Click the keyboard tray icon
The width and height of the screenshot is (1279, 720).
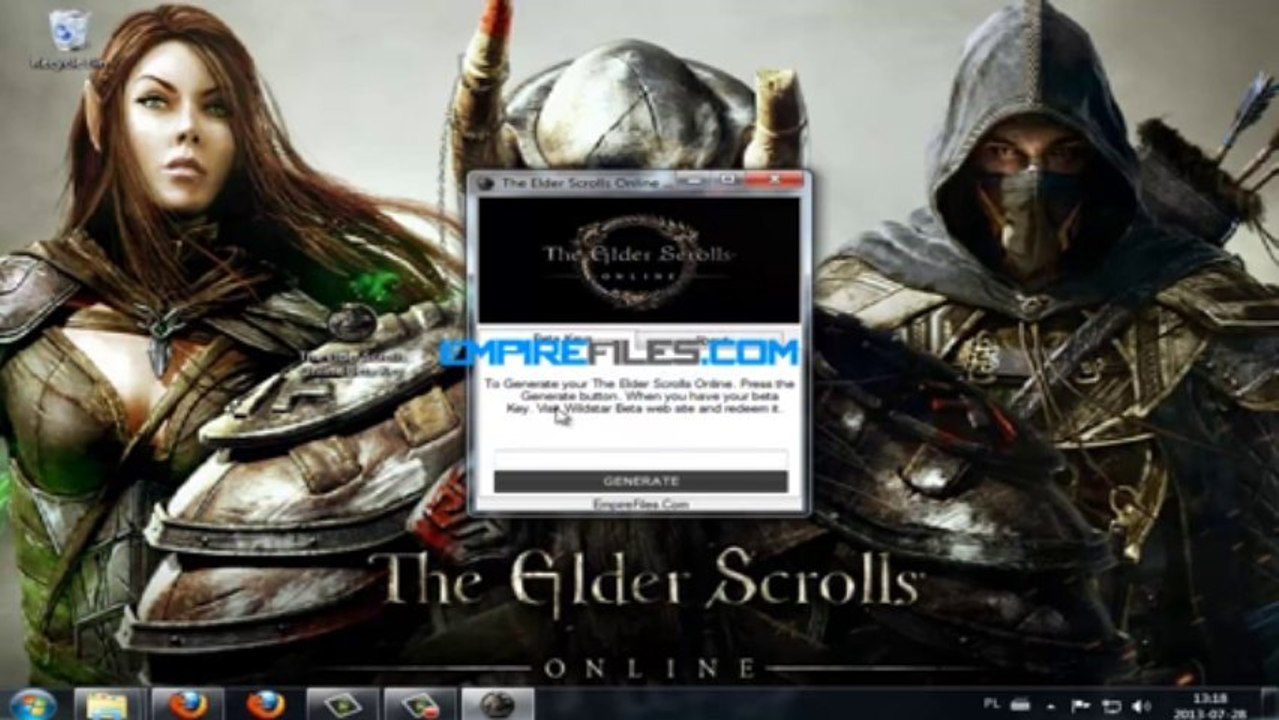1020,704
